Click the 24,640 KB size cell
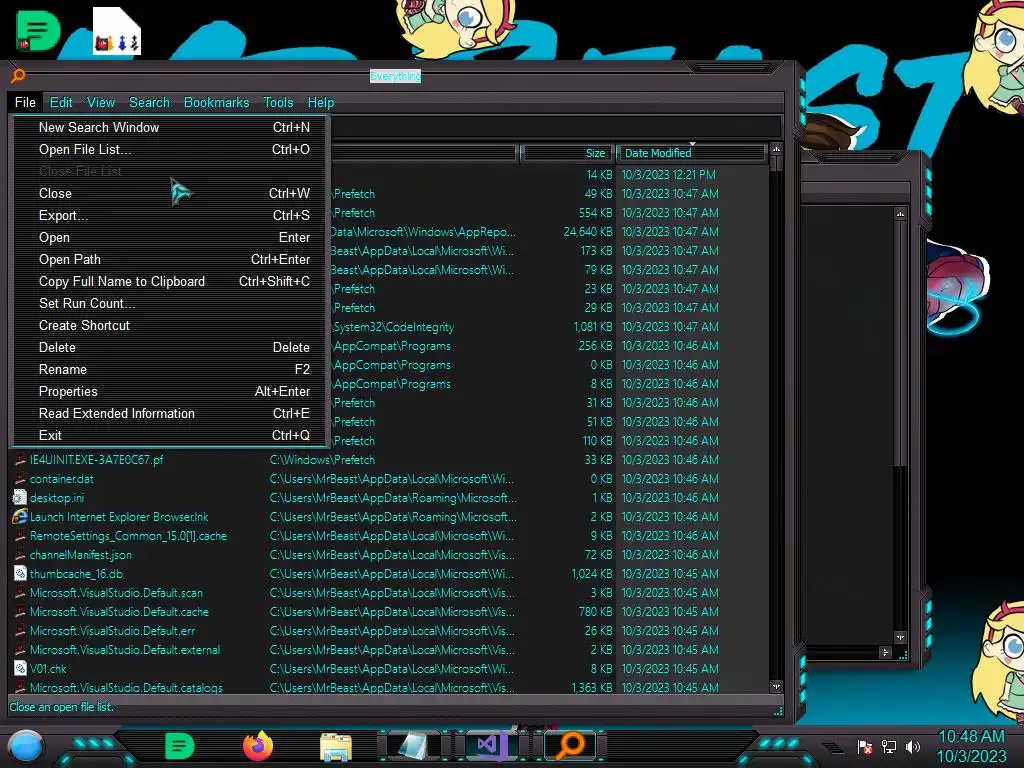Image resolution: width=1024 pixels, height=768 pixels. point(588,232)
